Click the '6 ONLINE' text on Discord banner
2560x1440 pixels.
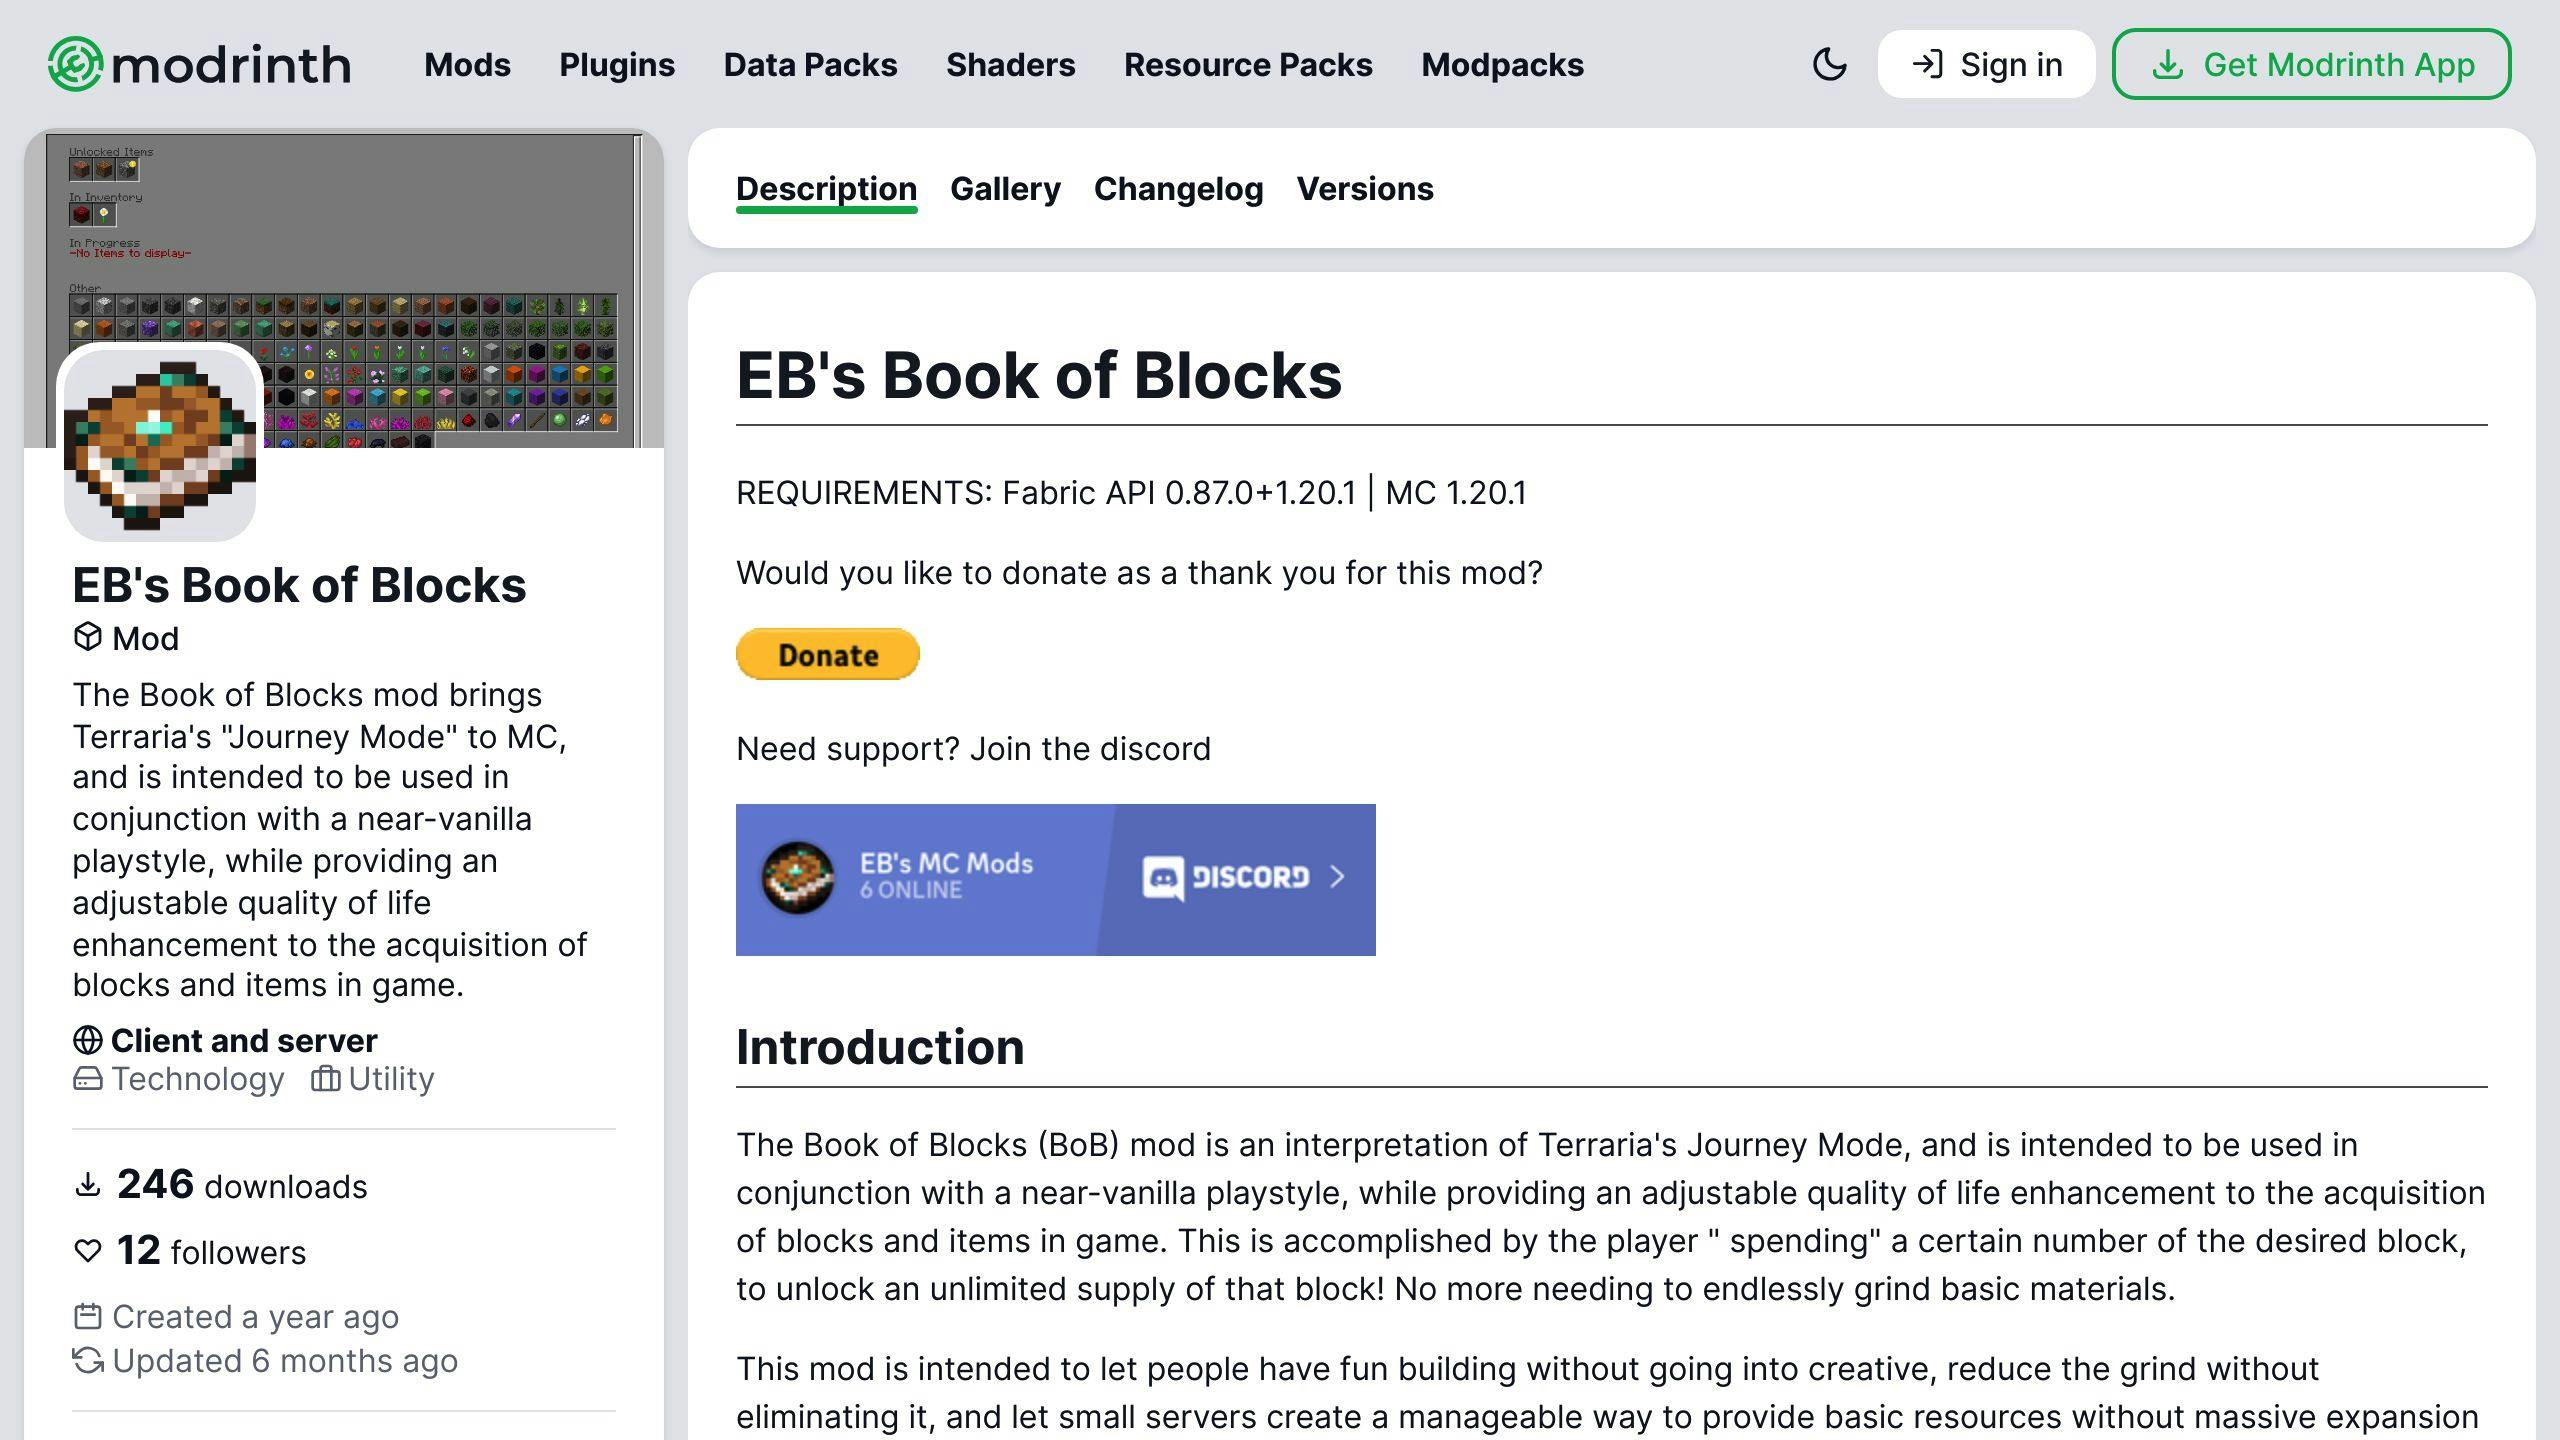pyautogui.click(x=910, y=890)
